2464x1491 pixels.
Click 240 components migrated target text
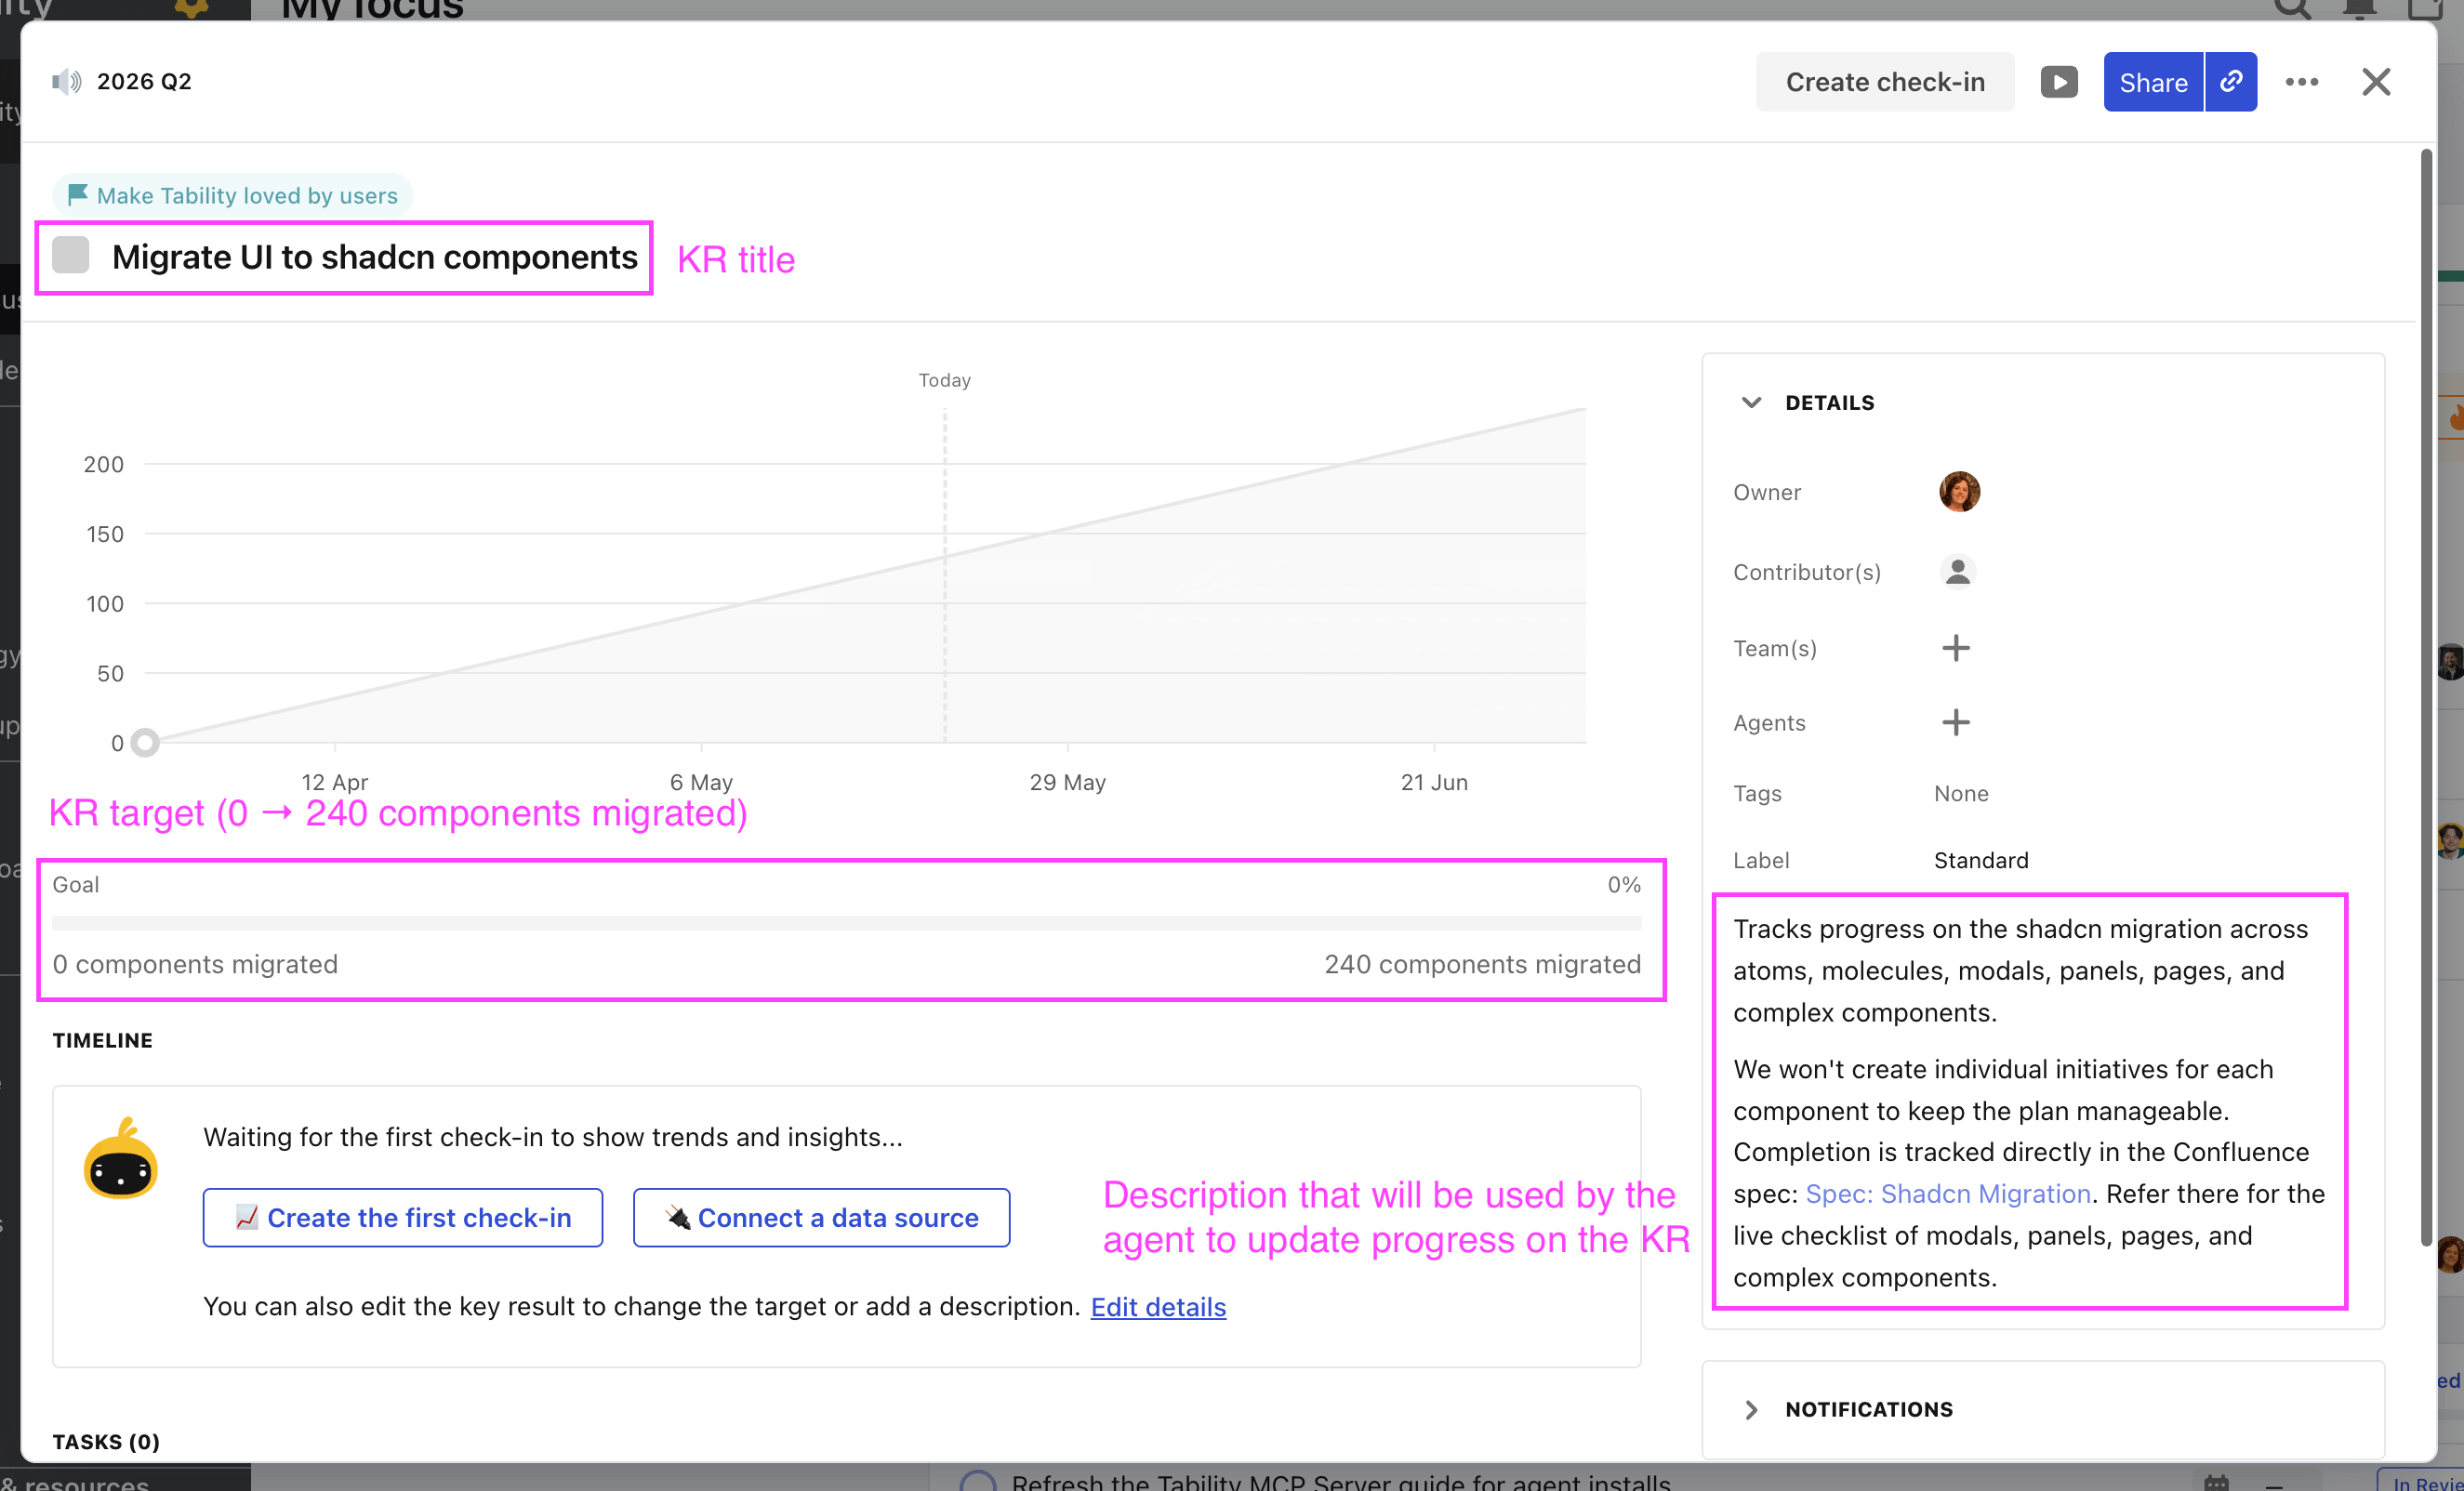click(x=1482, y=964)
